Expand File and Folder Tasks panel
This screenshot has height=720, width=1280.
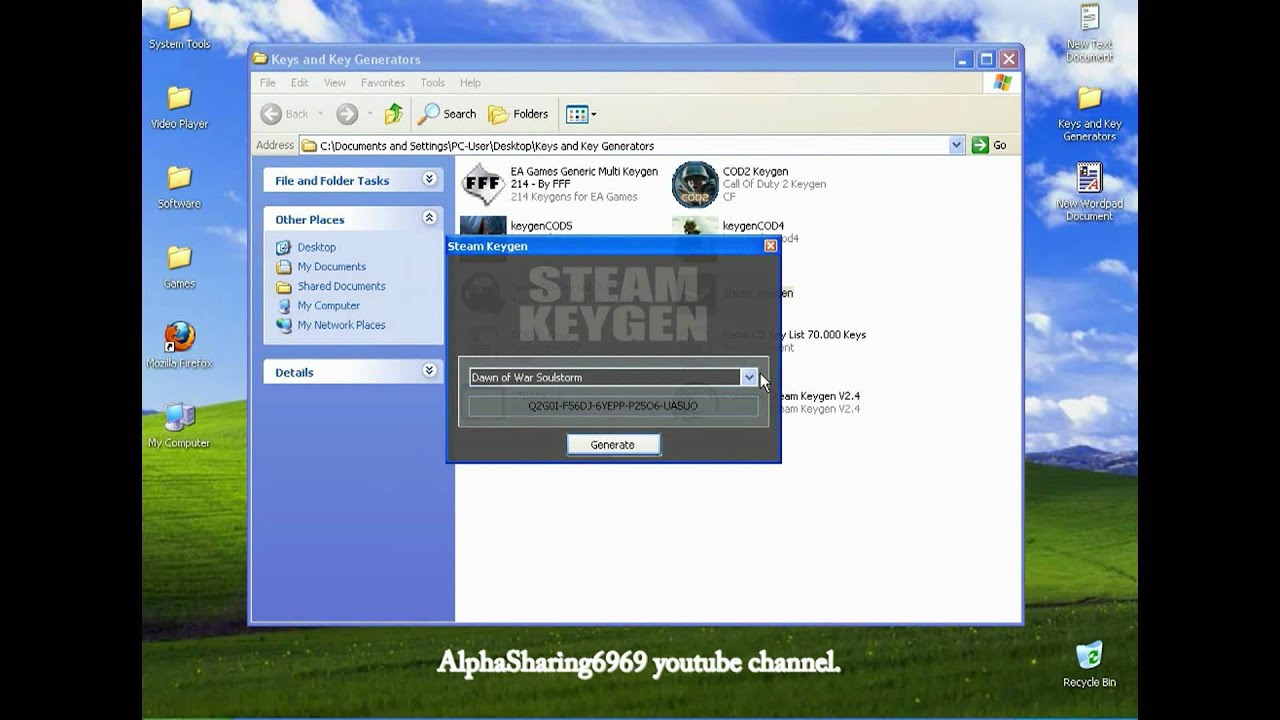pyautogui.click(x=429, y=179)
